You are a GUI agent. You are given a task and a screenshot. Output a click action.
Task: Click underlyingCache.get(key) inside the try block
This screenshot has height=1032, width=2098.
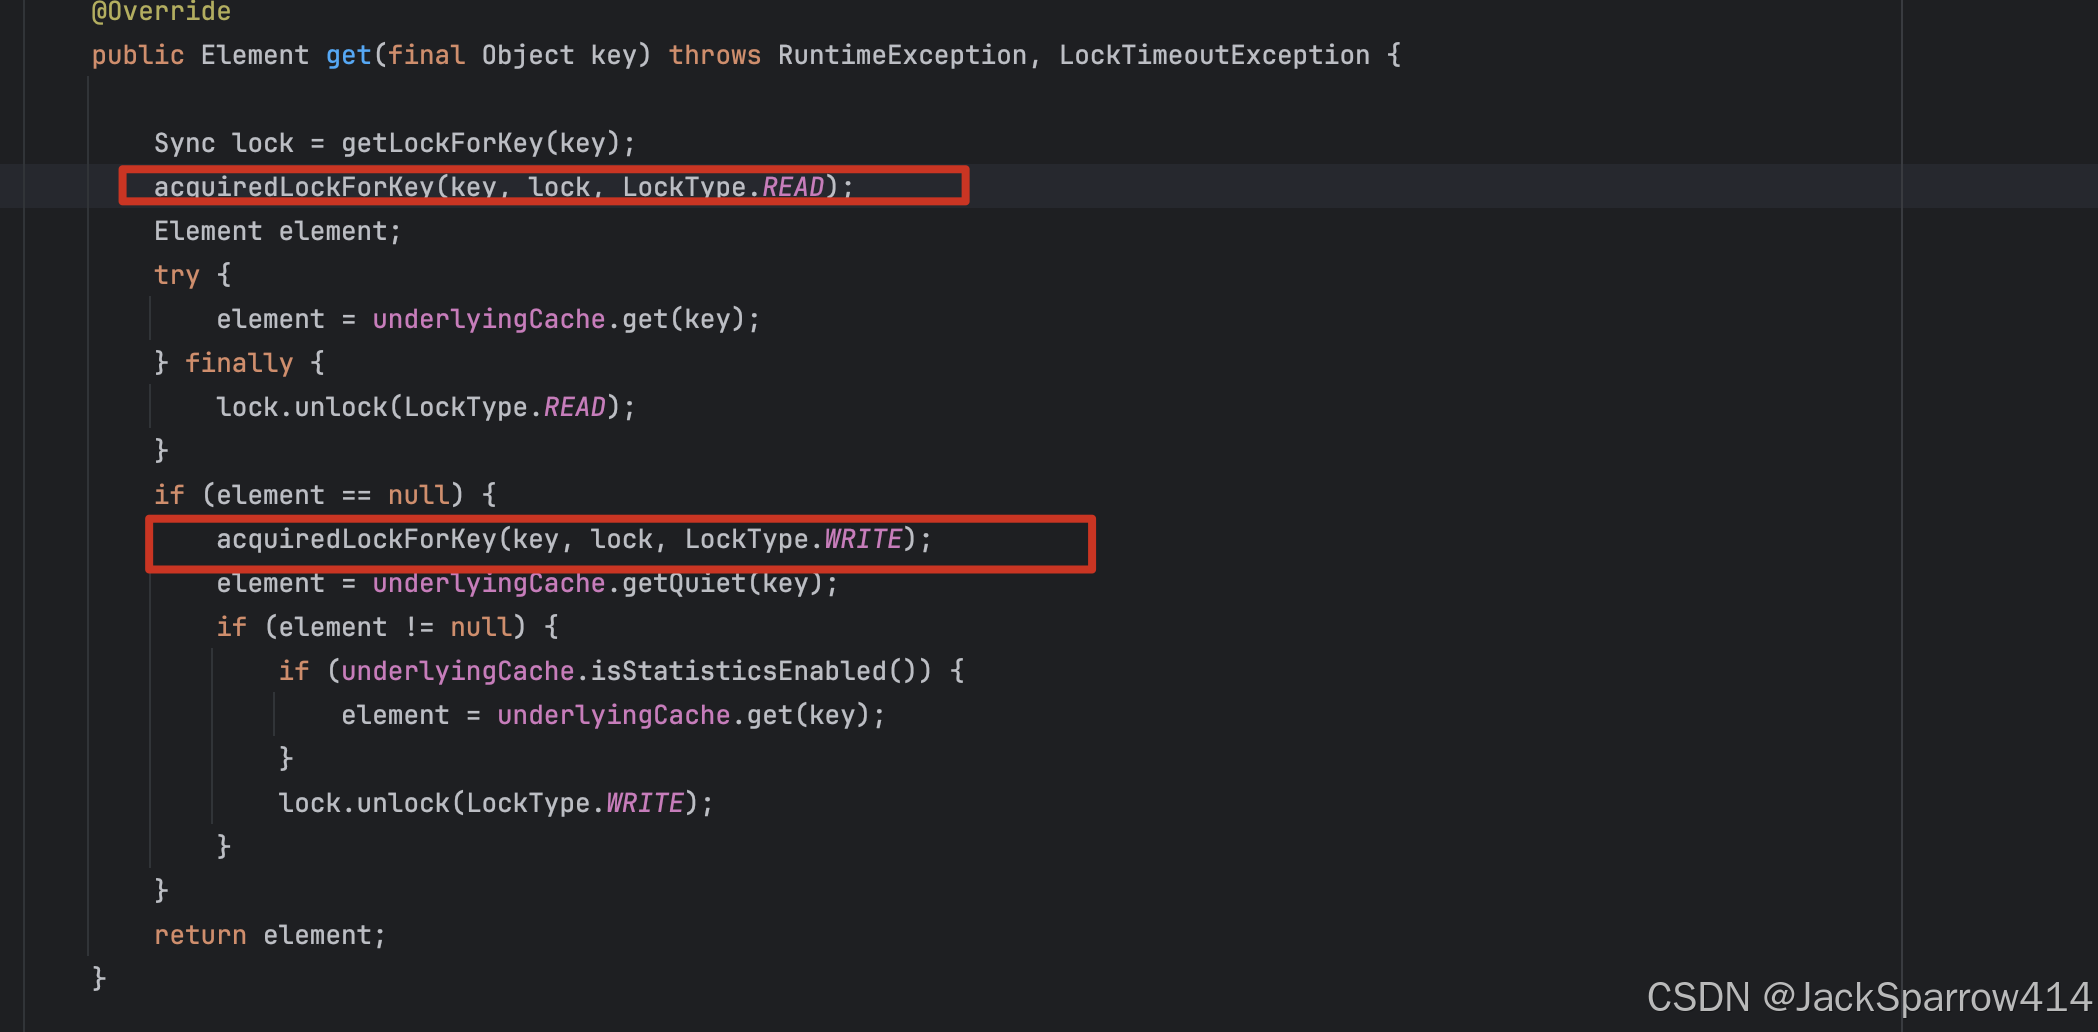point(558,319)
